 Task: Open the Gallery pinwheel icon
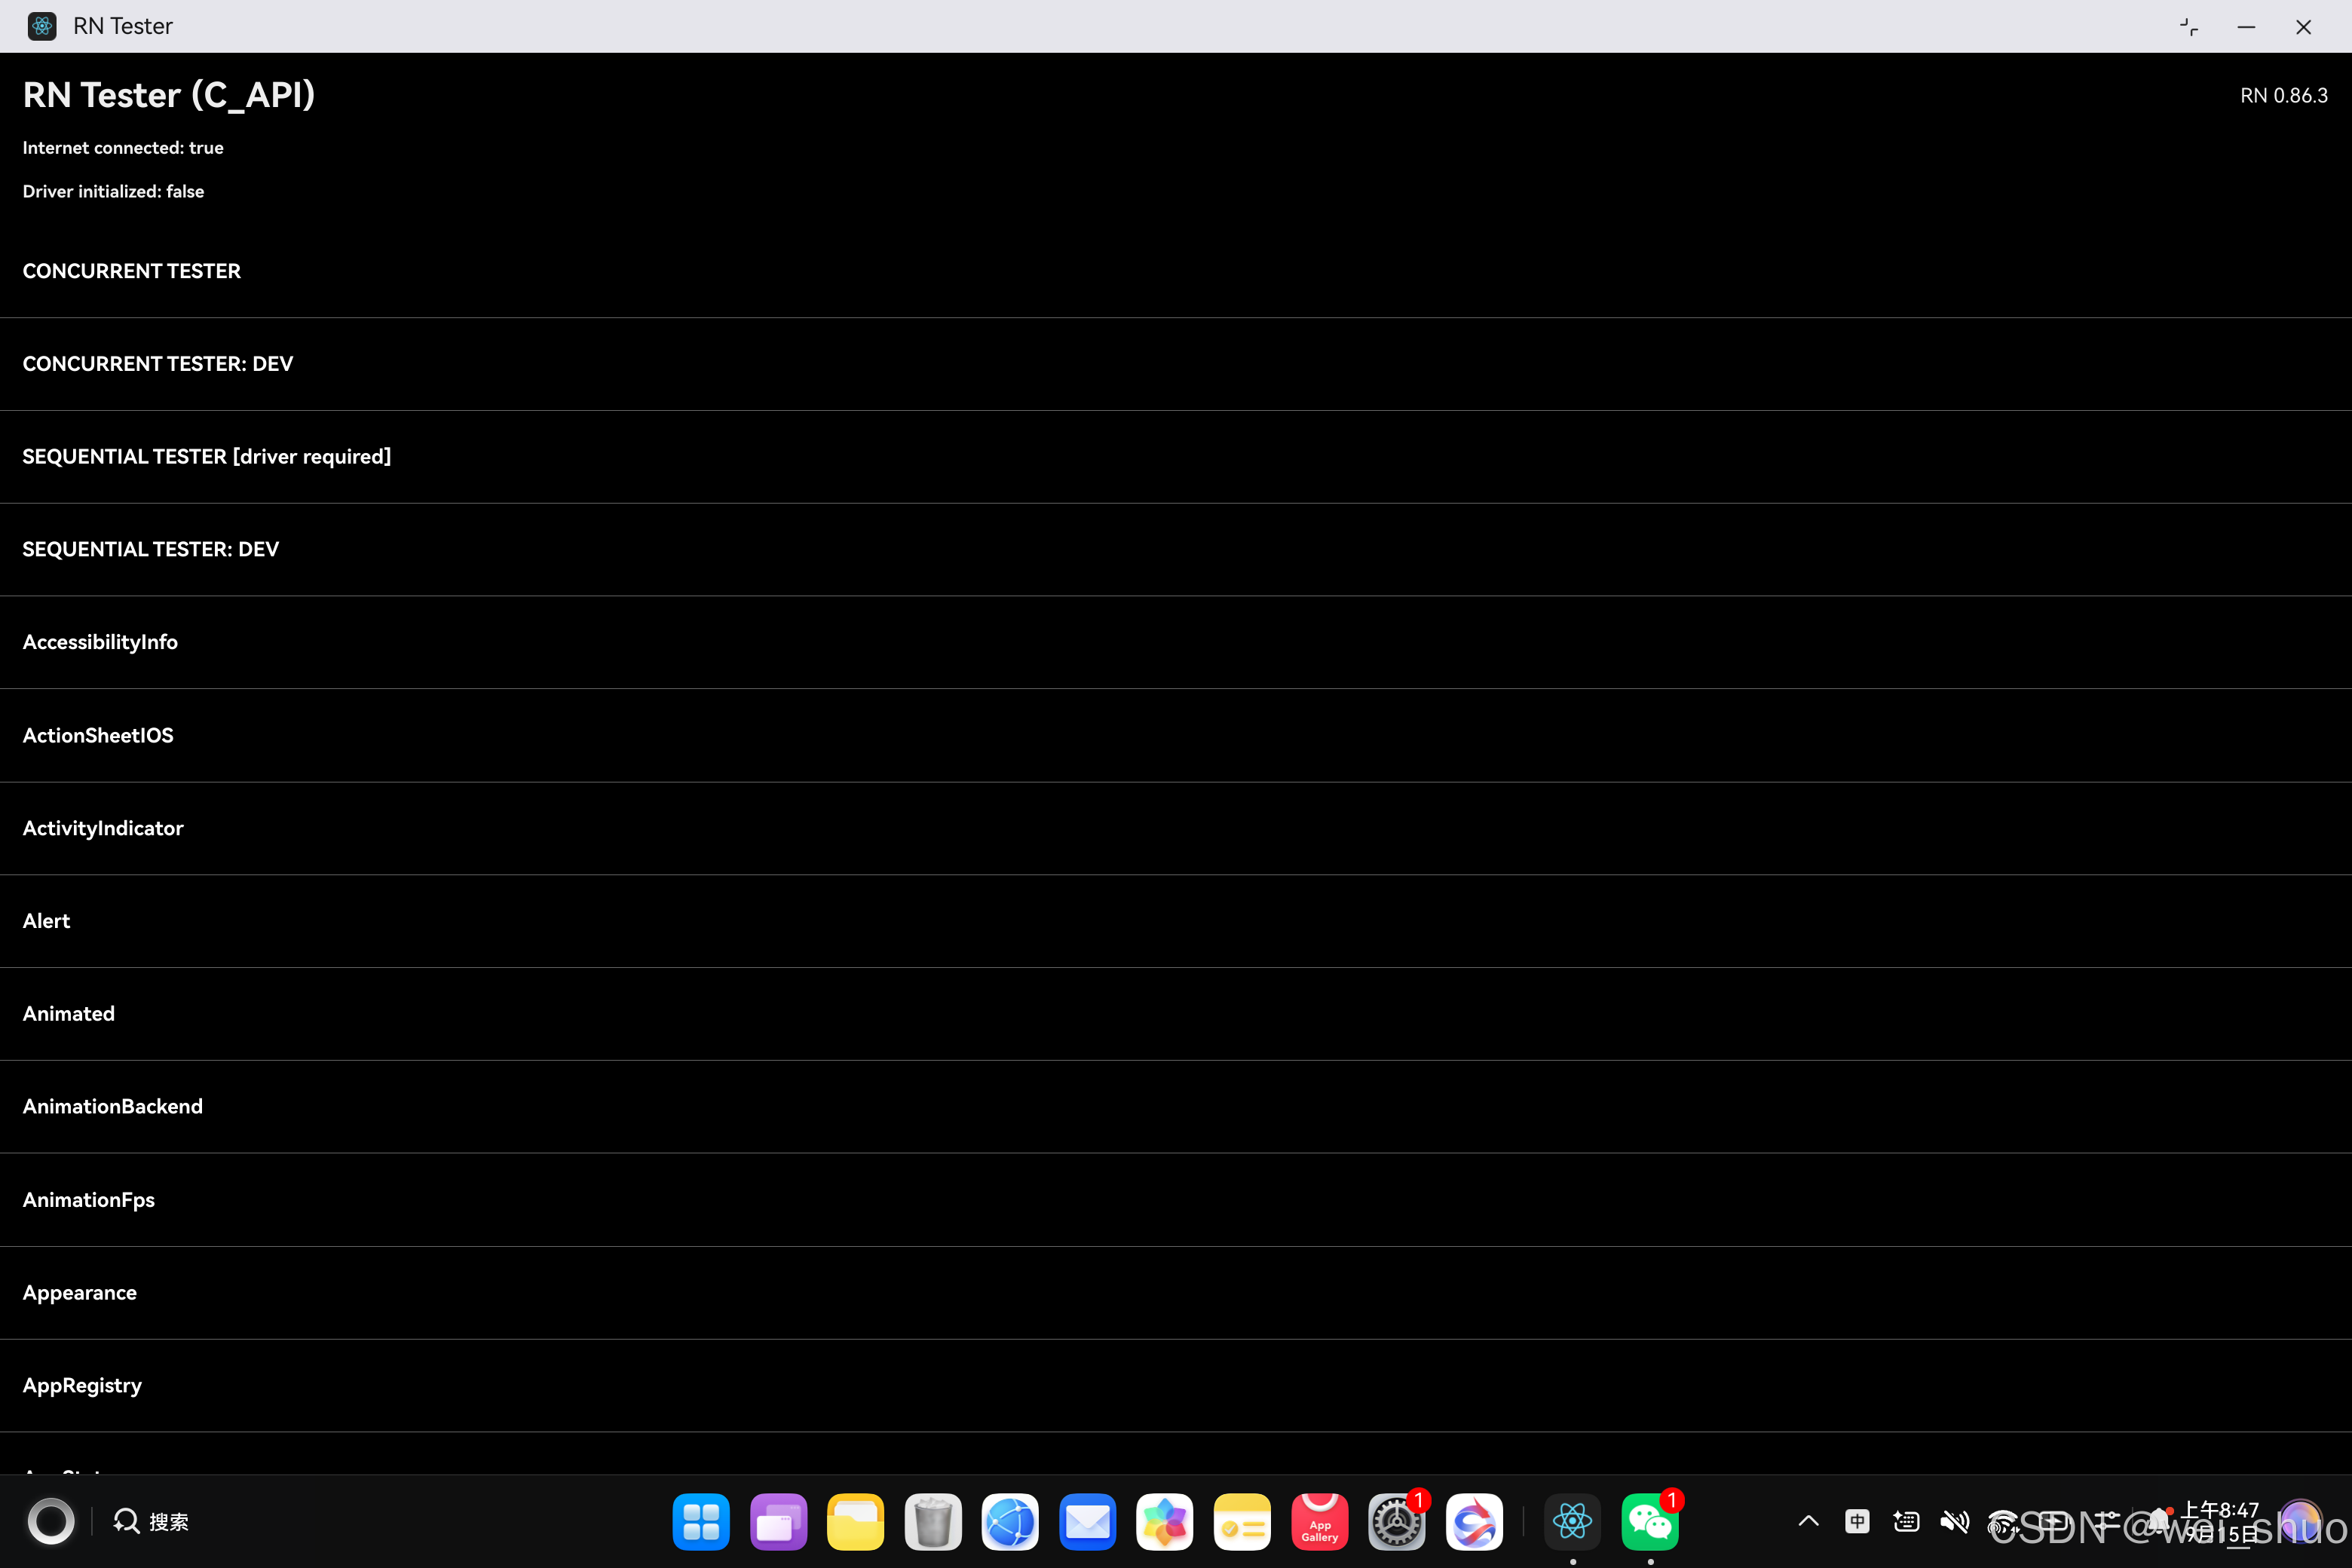pyautogui.click(x=1165, y=1521)
